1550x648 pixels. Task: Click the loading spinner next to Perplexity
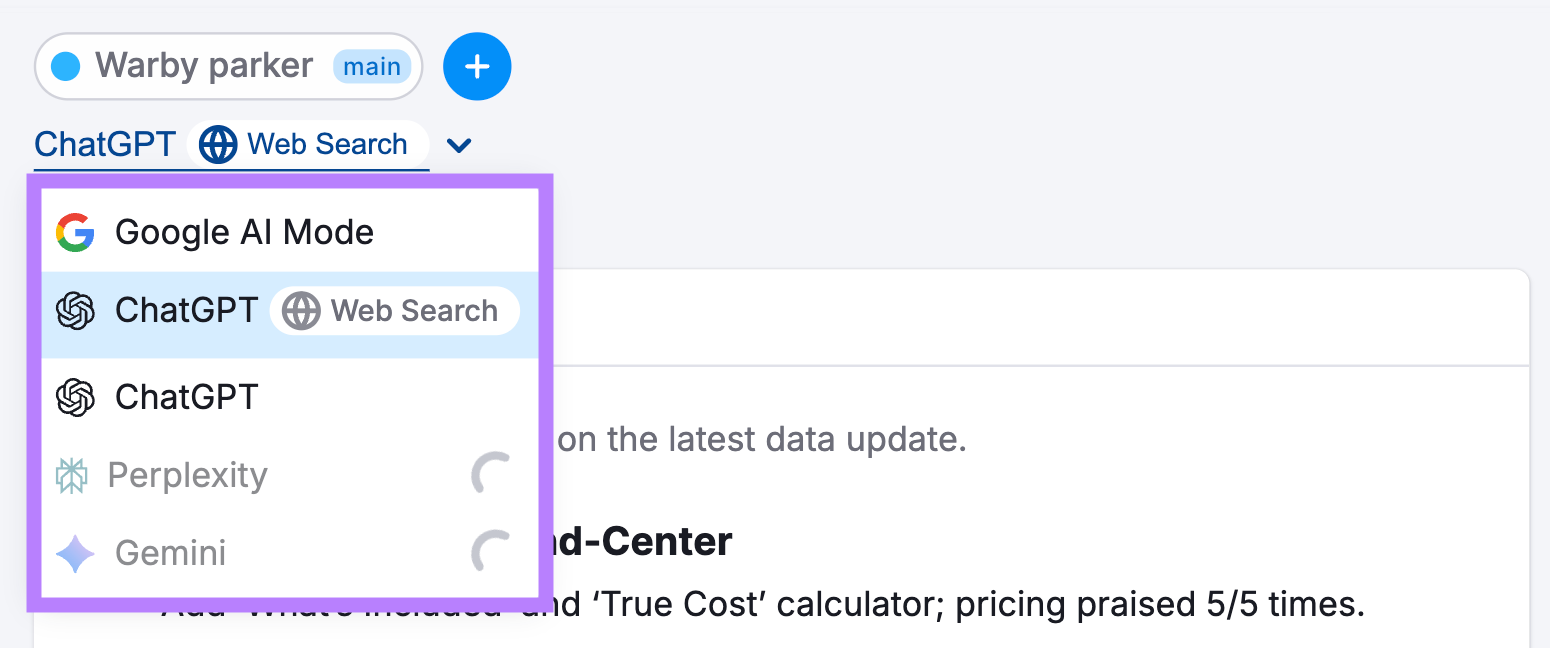pyautogui.click(x=491, y=475)
